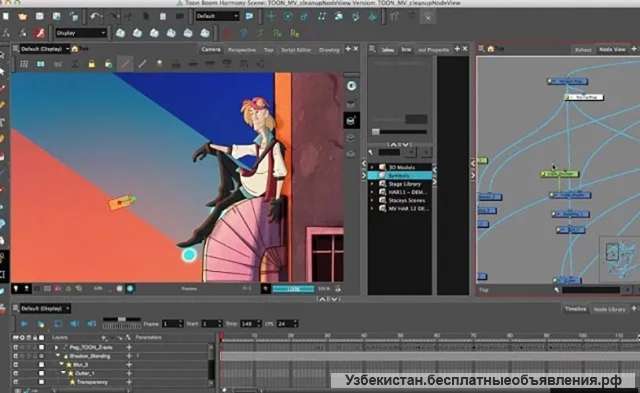
Task: Open the Node Library tab
Action: tap(609, 309)
